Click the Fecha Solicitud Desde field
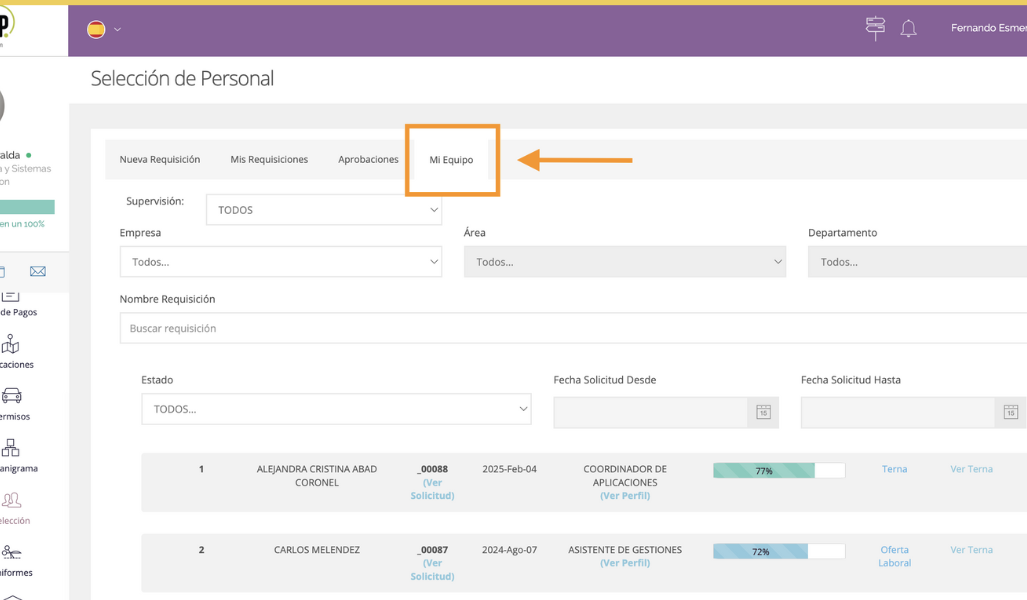Image resolution: width=1027 pixels, height=600 pixels. 650,412
